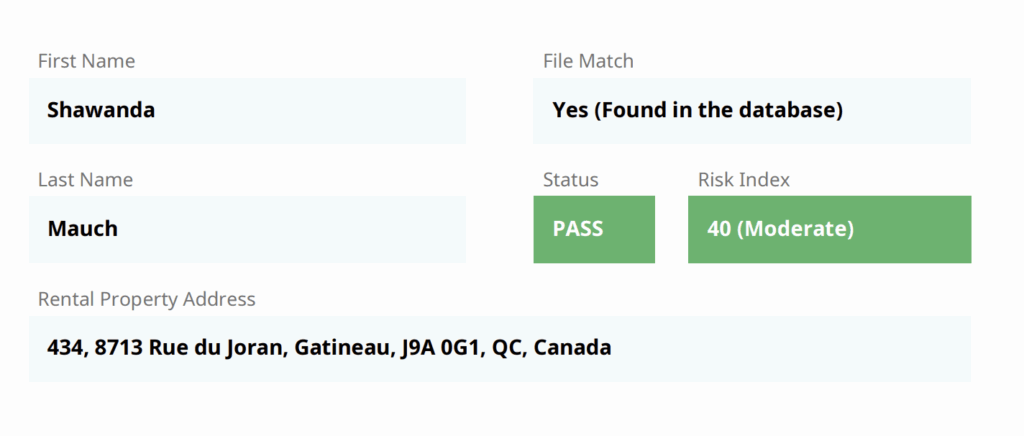Click the First Name field containing Shawanda
This screenshot has height=436, width=1024.
point(247,110)
